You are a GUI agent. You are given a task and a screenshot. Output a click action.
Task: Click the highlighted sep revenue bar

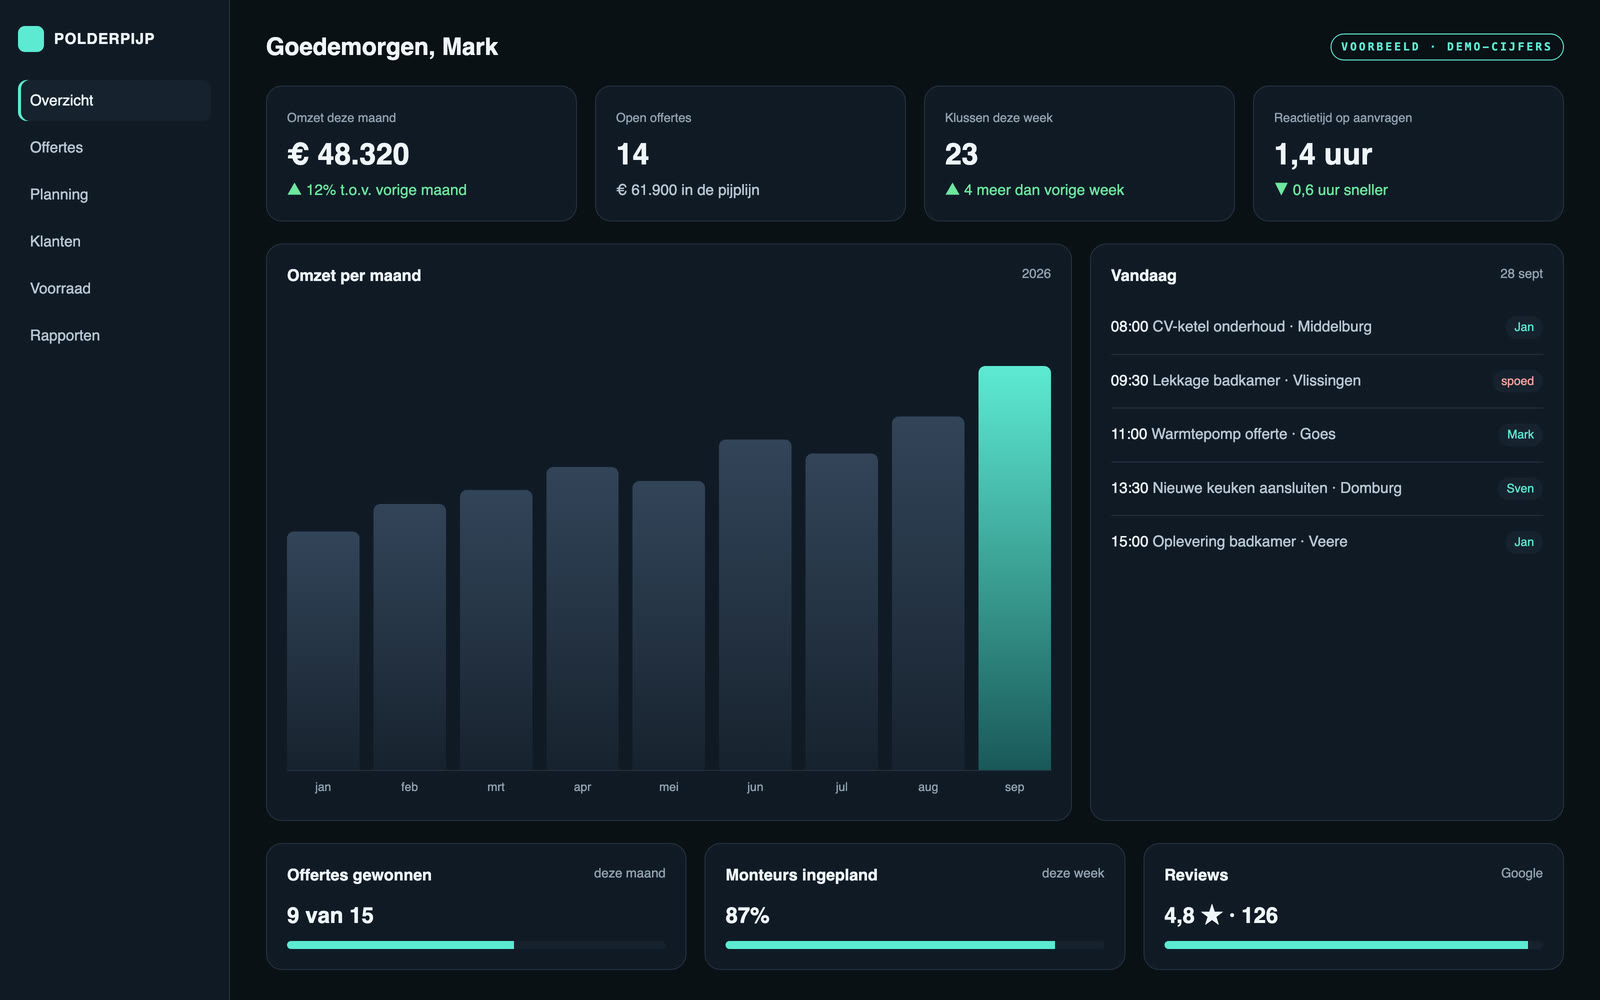(x=1014, y=568)
